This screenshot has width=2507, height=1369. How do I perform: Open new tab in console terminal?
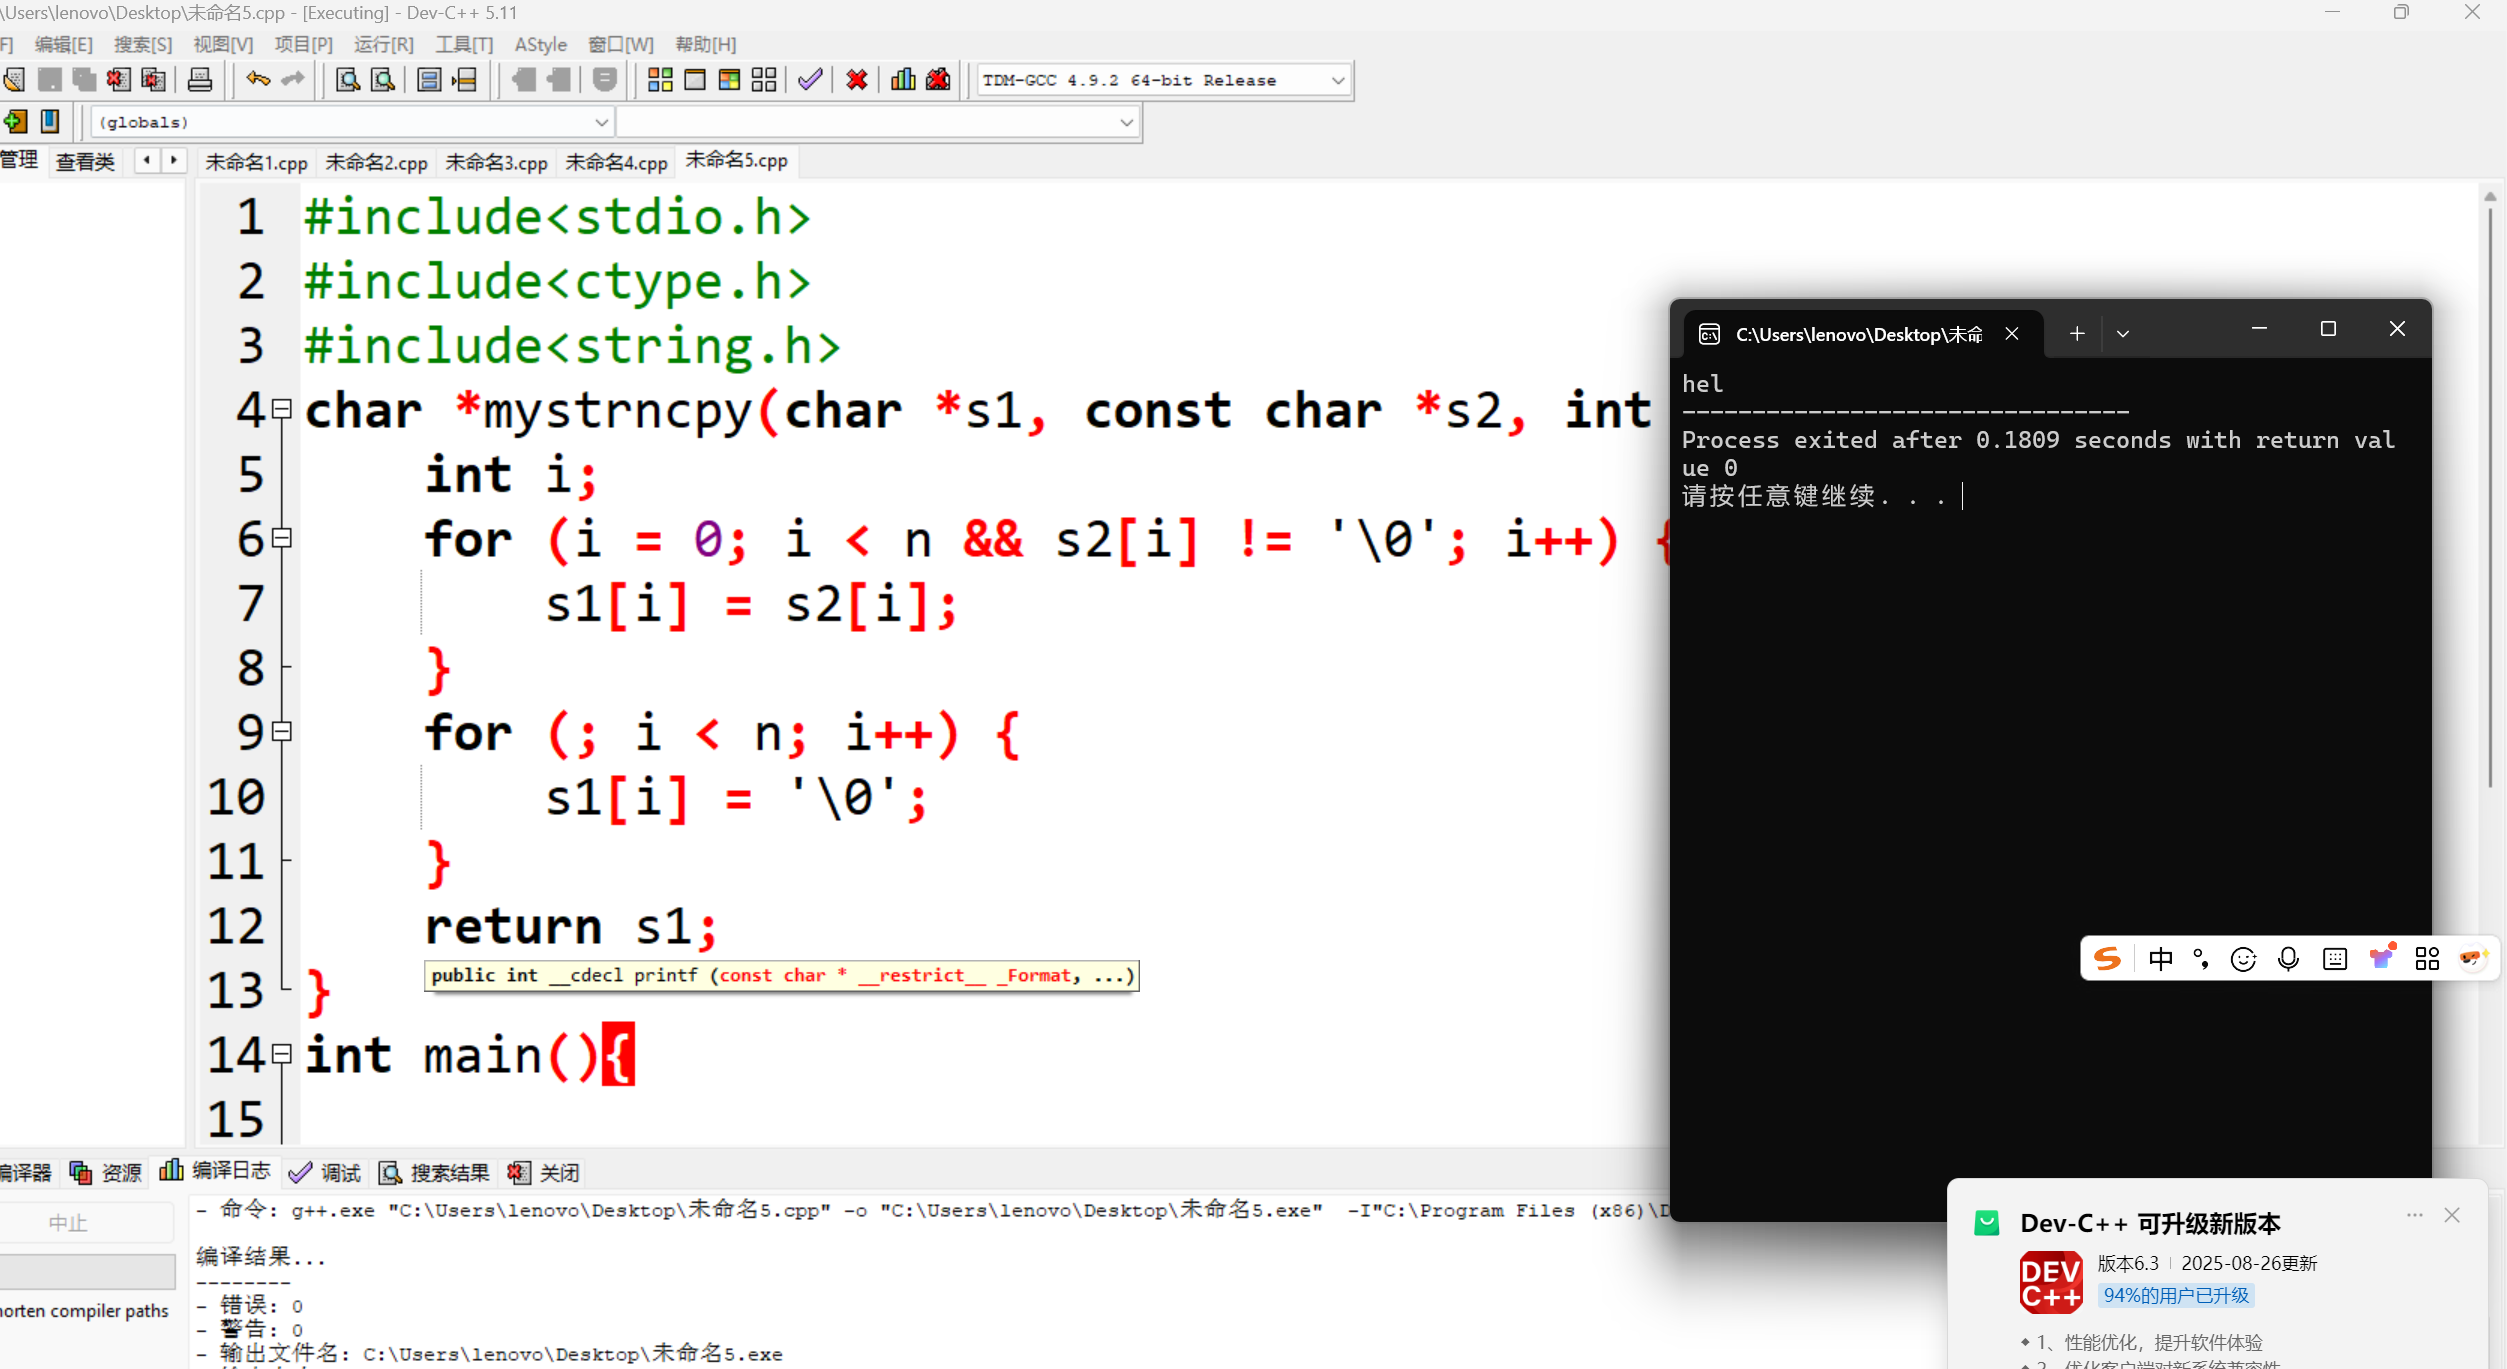tap(2077, 333)
